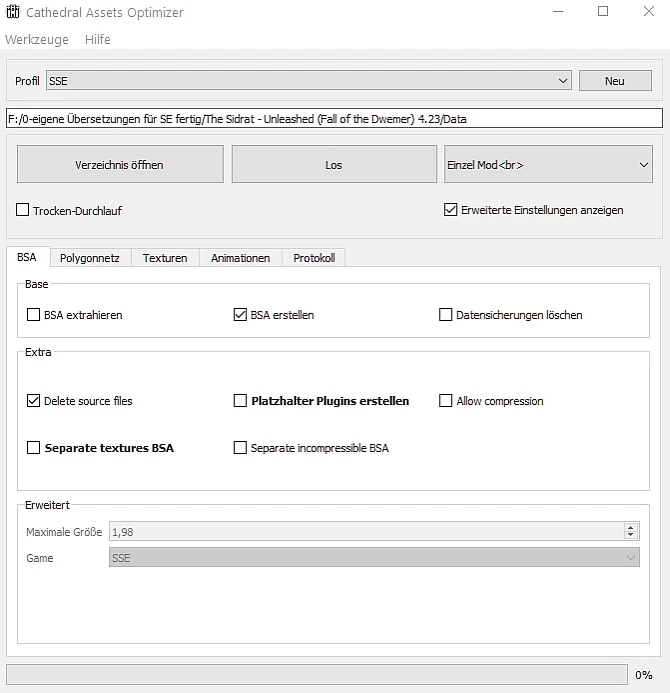Image resolution: width=670 pixels, height=693 pixels.
Task: Click the mod directory path field
Action: 334,119
